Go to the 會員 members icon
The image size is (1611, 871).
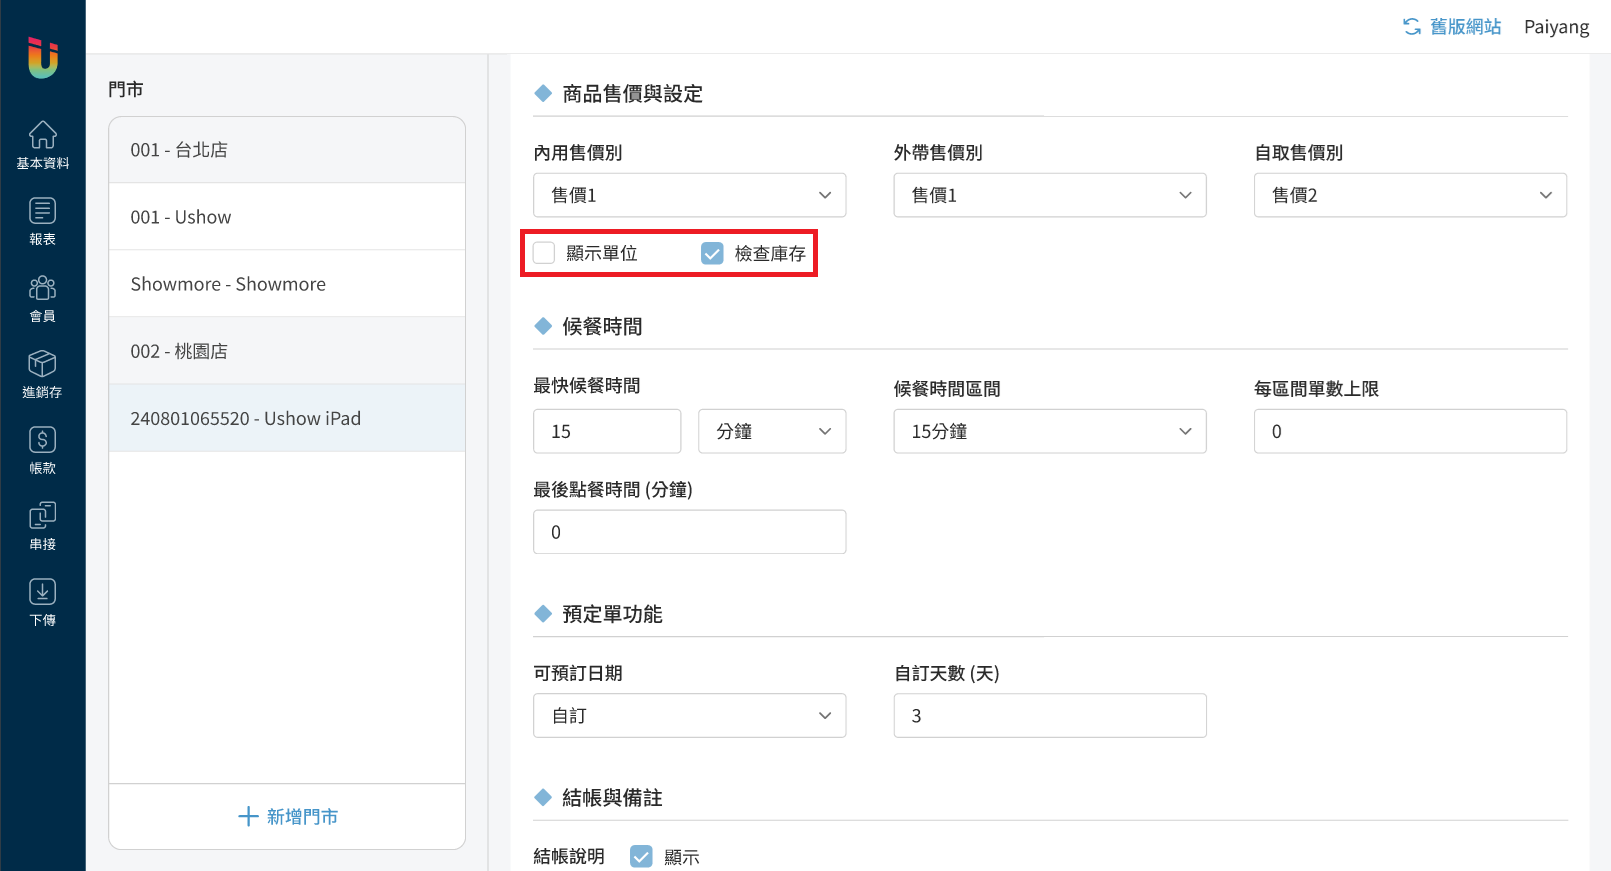point(42,288)
